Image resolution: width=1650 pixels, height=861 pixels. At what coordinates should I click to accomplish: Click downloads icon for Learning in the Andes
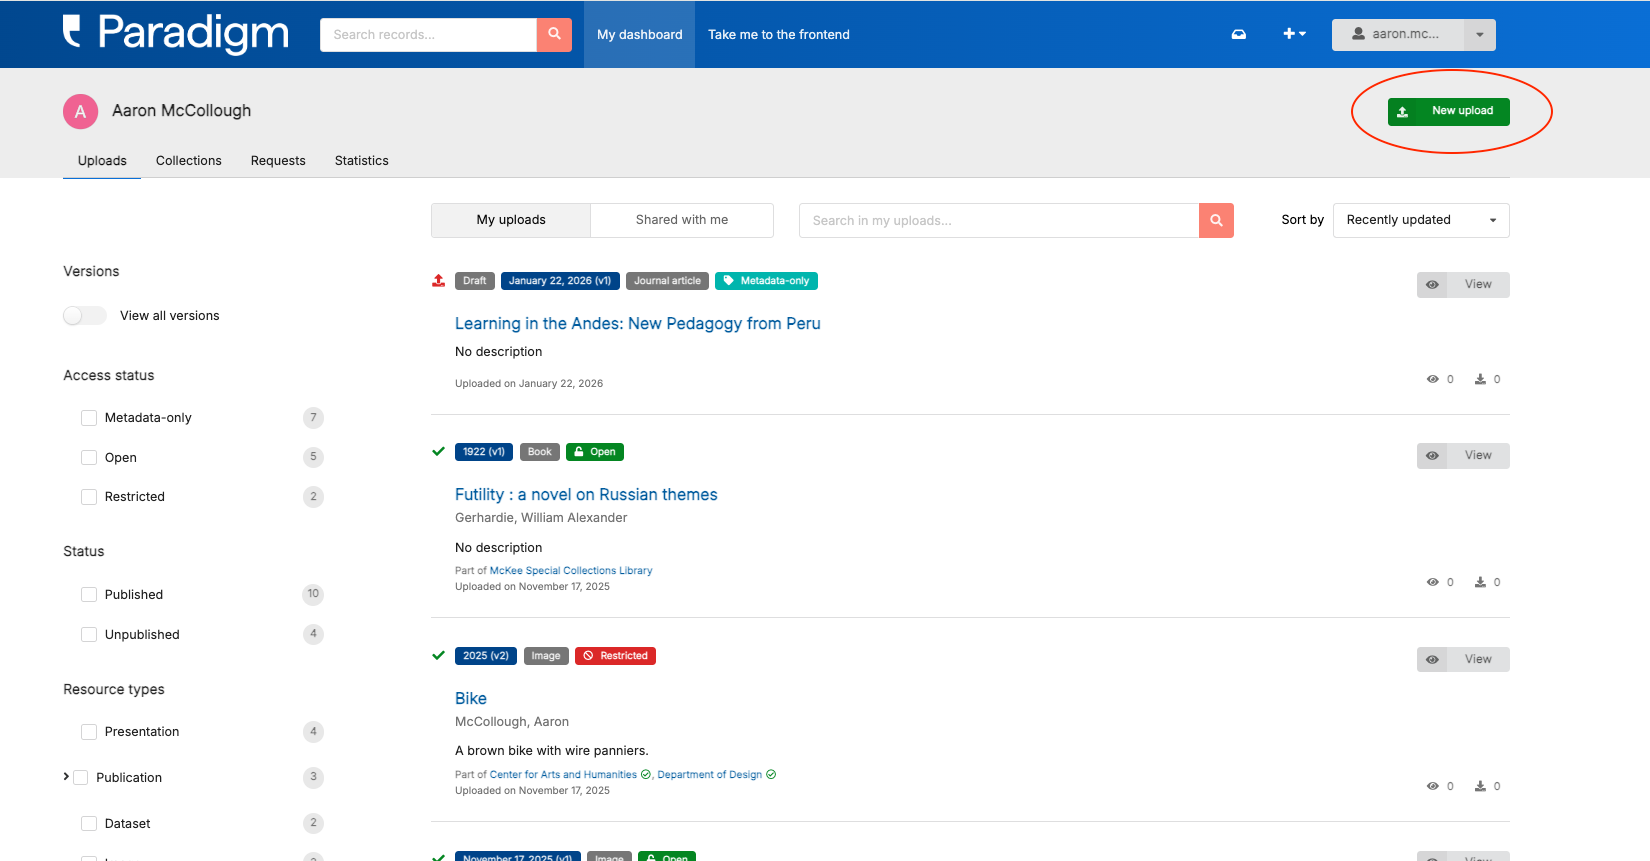click(x=1480, y=379)
